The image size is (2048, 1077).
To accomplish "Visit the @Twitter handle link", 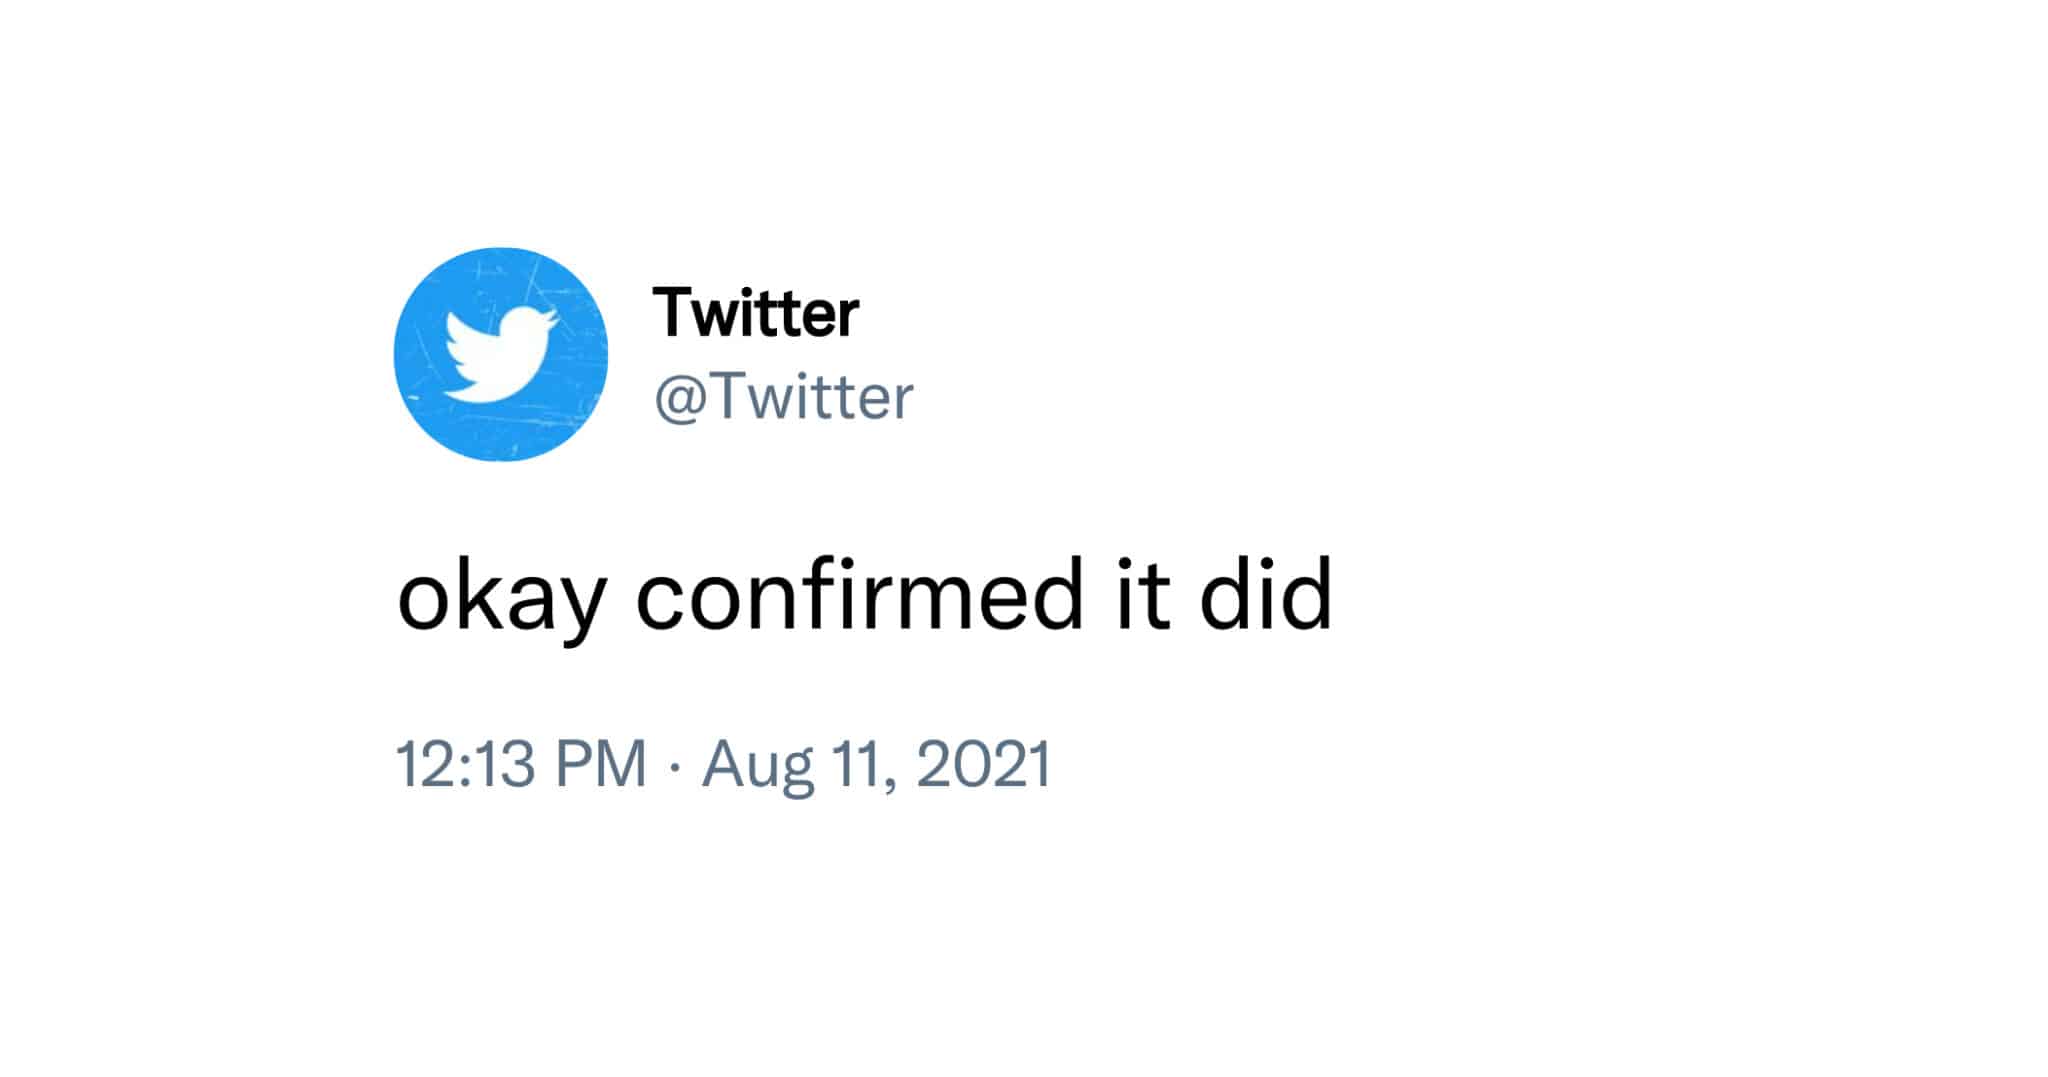I will [783, 397].
